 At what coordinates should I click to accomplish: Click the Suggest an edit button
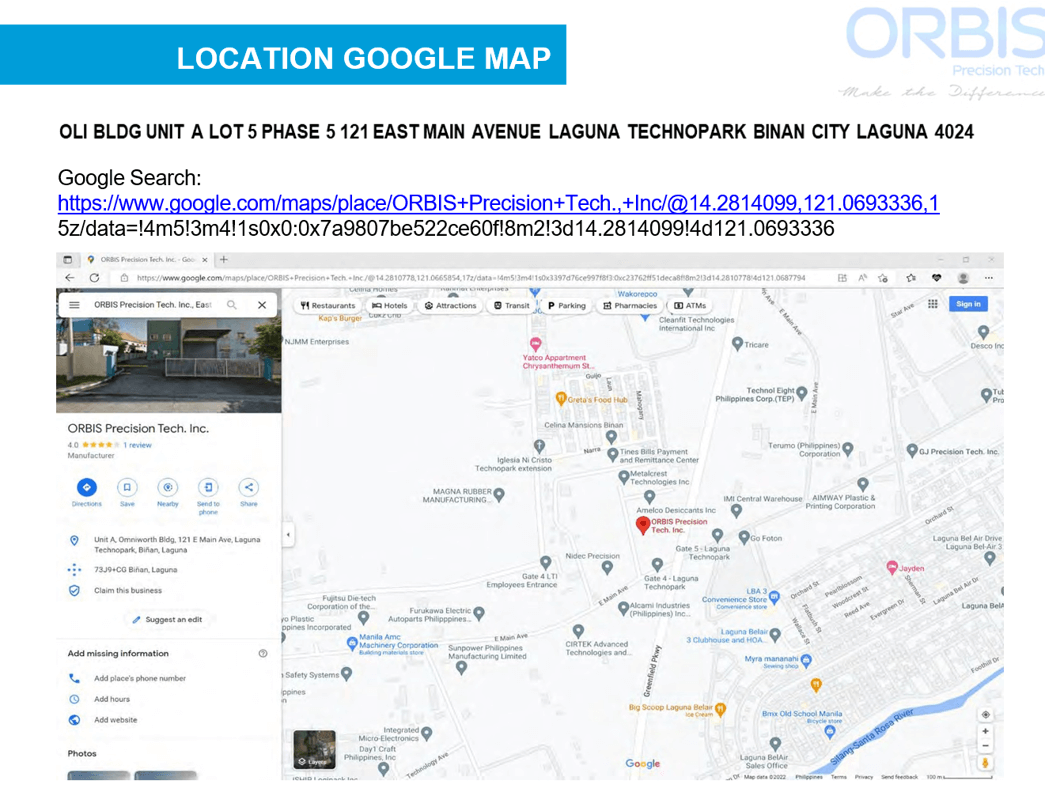[x=167, y=620]
